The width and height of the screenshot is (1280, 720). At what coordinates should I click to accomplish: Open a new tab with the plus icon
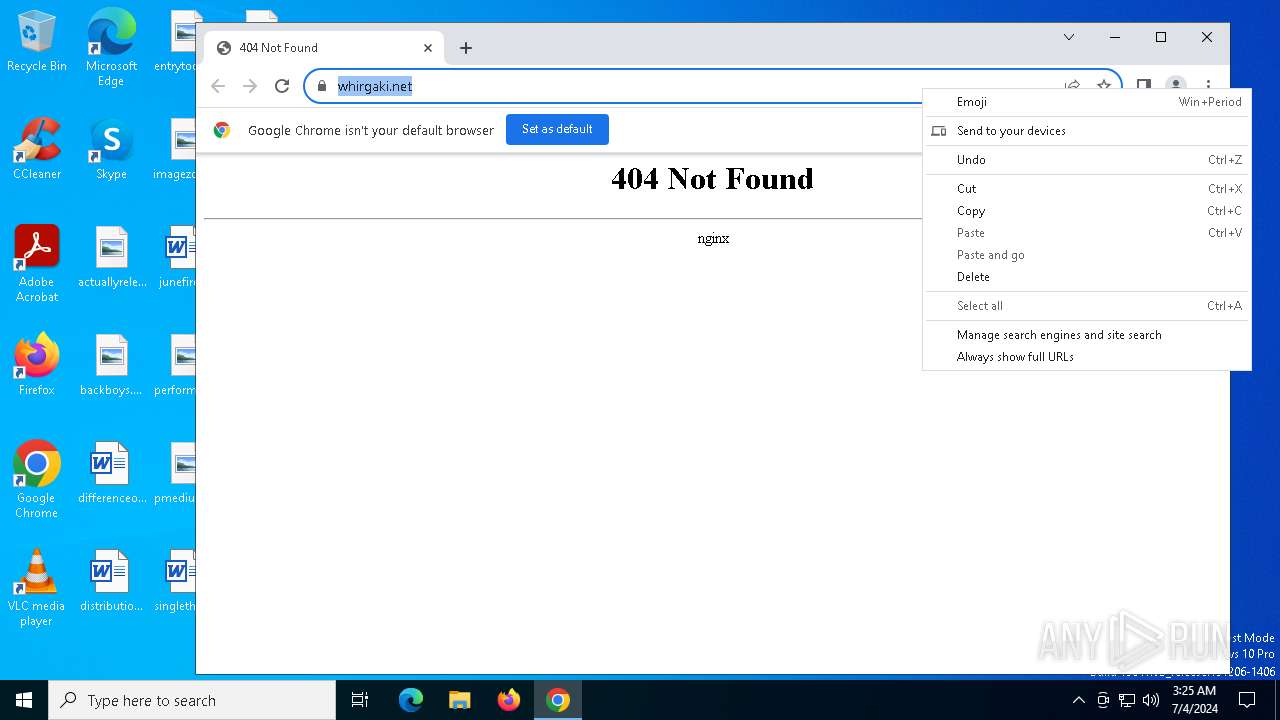pos(465,48)
